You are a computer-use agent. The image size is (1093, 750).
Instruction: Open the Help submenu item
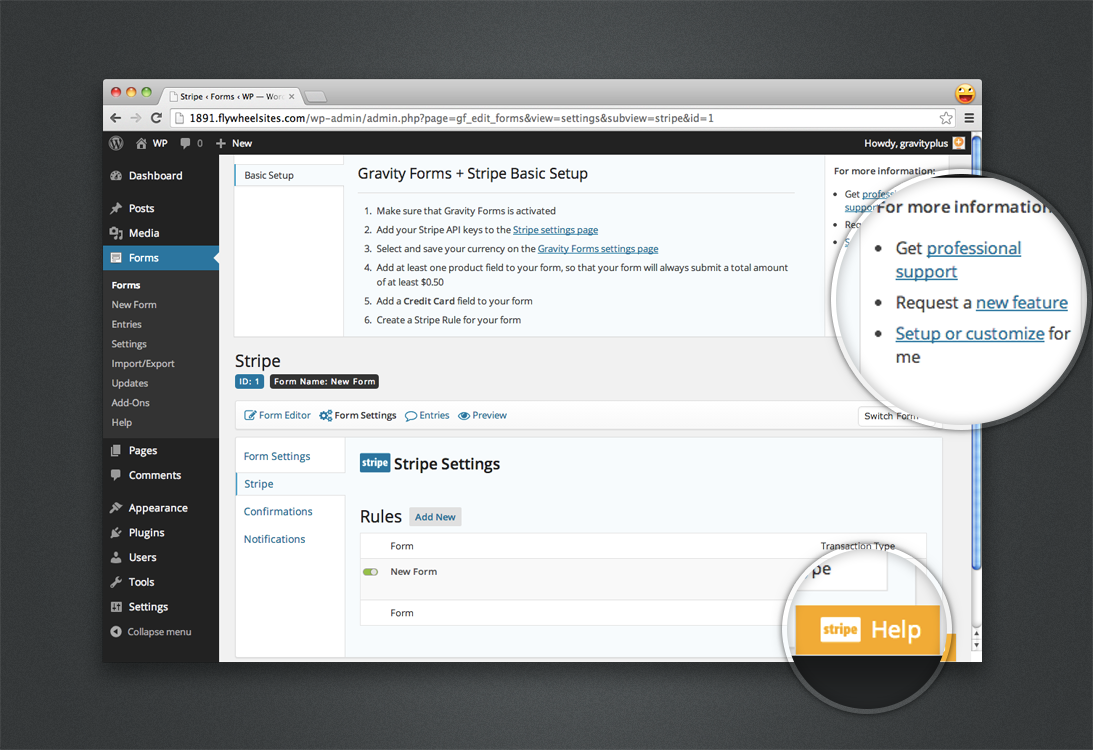click(121, 422)
